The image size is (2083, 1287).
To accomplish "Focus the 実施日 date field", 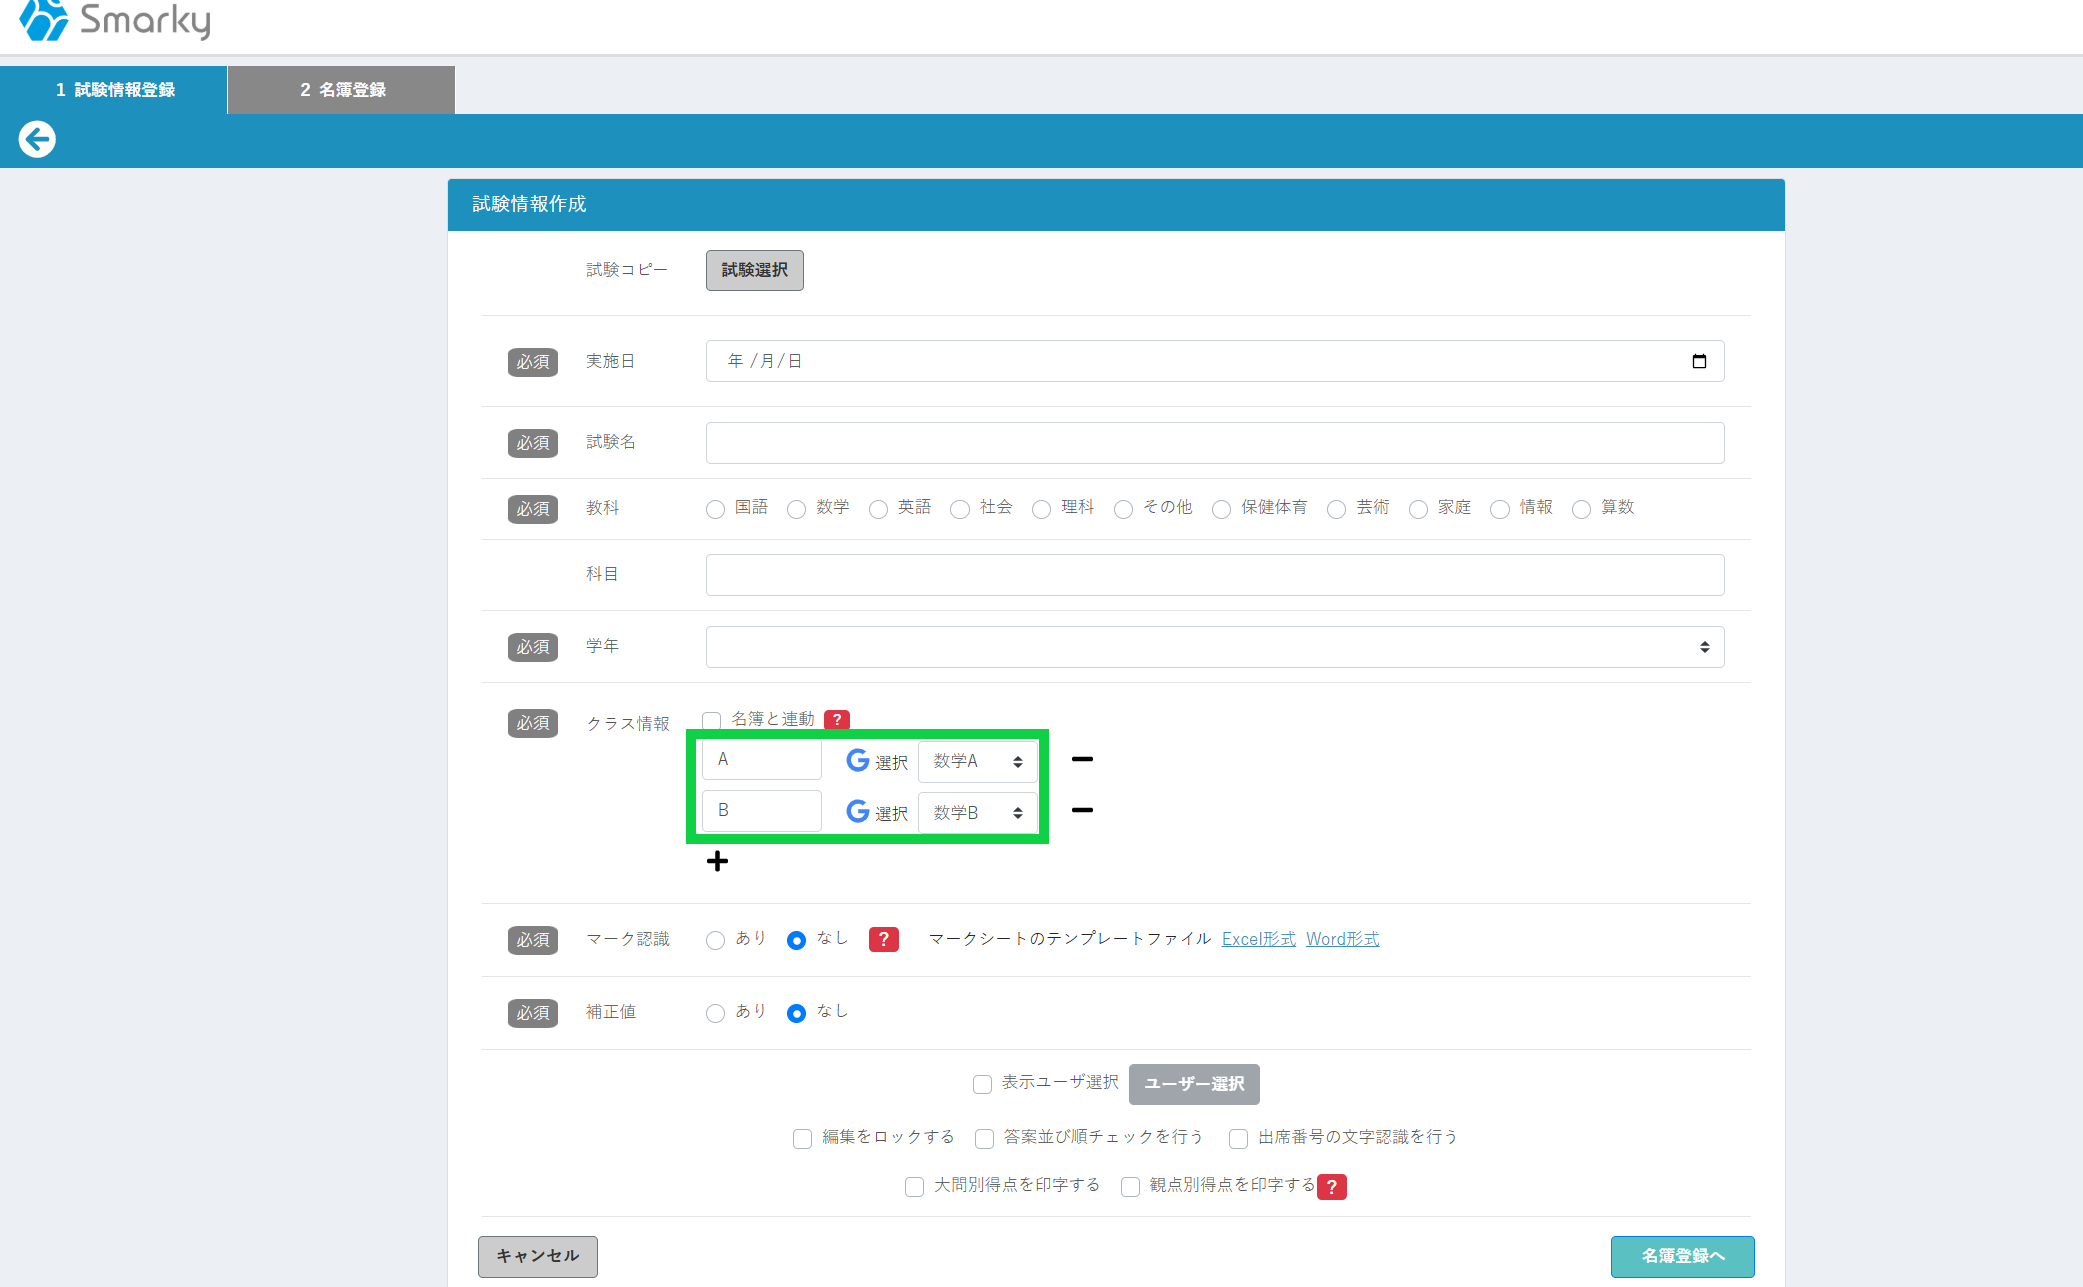I will [1215, 361].
